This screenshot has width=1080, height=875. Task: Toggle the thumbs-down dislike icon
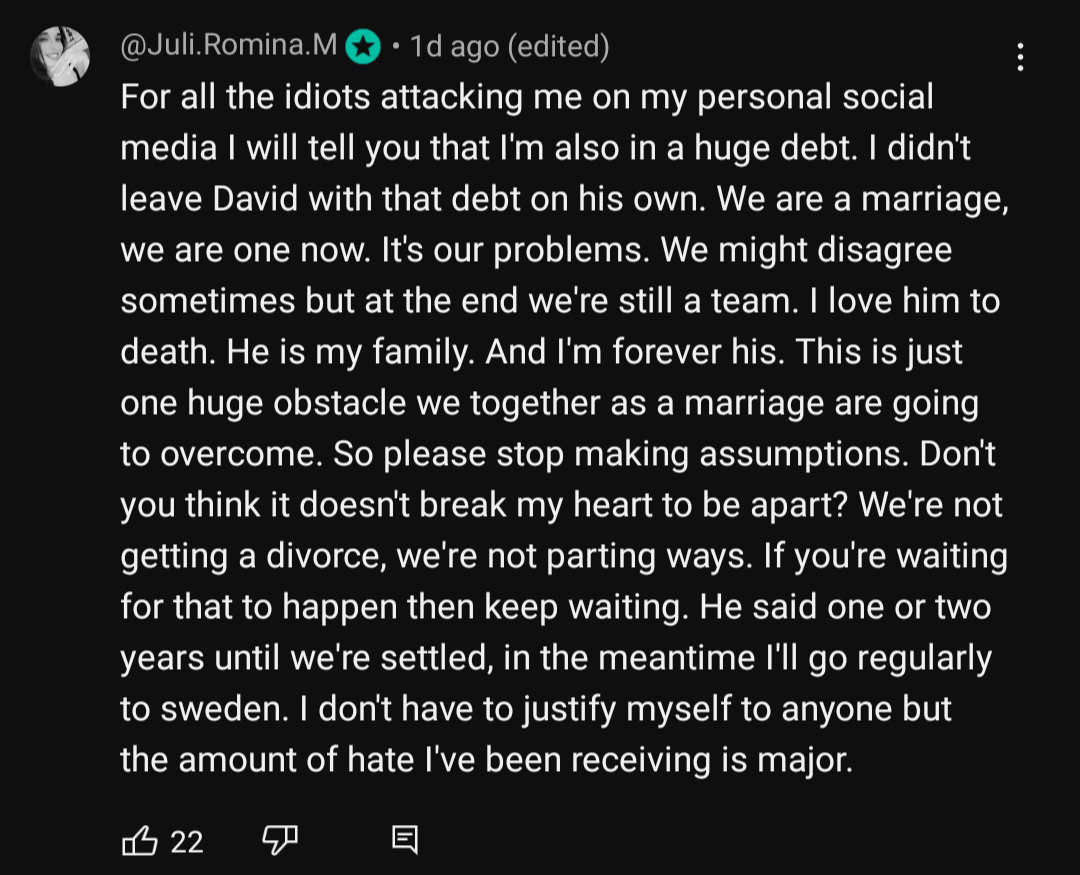(x=279, y=841)
